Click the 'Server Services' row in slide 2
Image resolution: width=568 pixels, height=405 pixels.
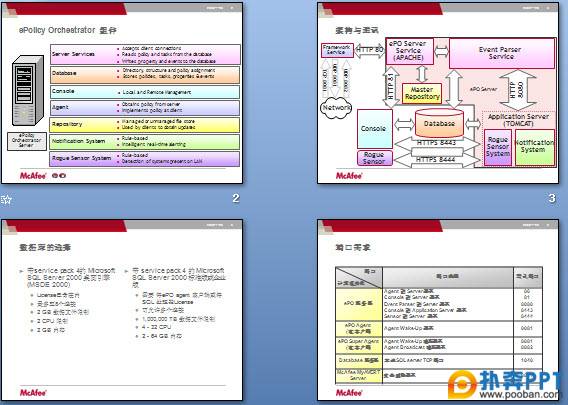145,54
